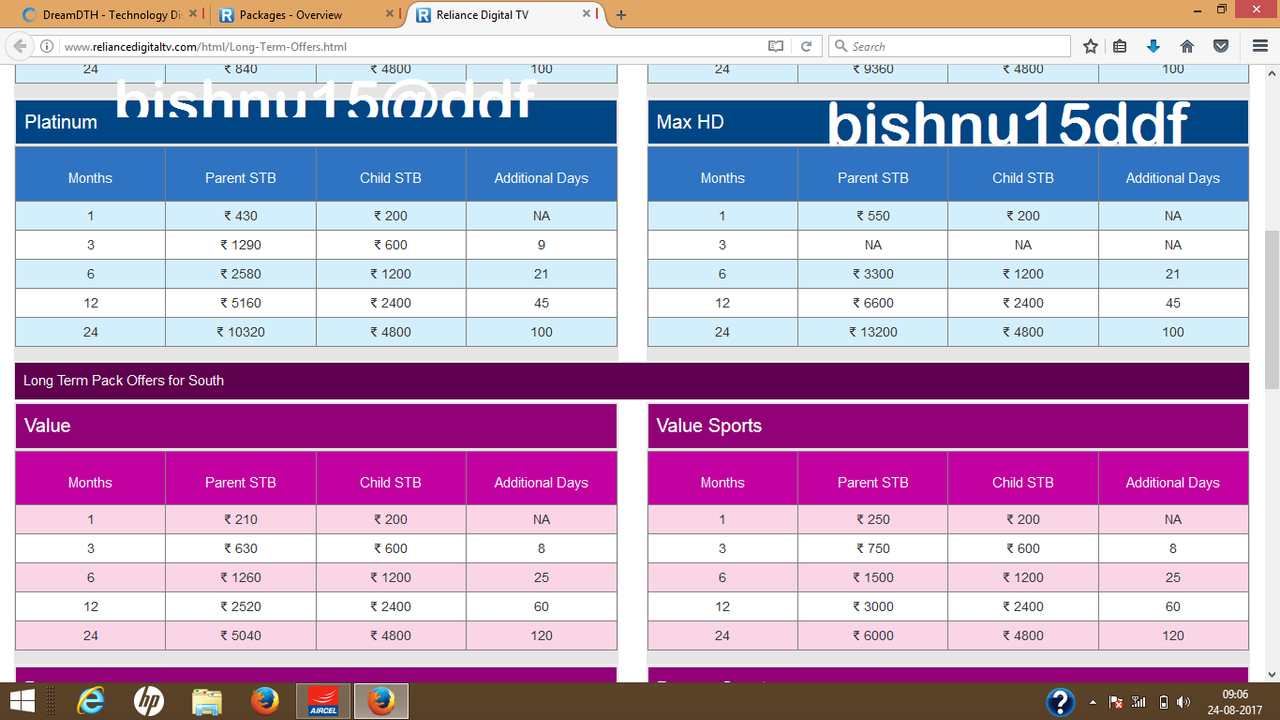Check the network signal tray icon

click(x=1138, y=702)
